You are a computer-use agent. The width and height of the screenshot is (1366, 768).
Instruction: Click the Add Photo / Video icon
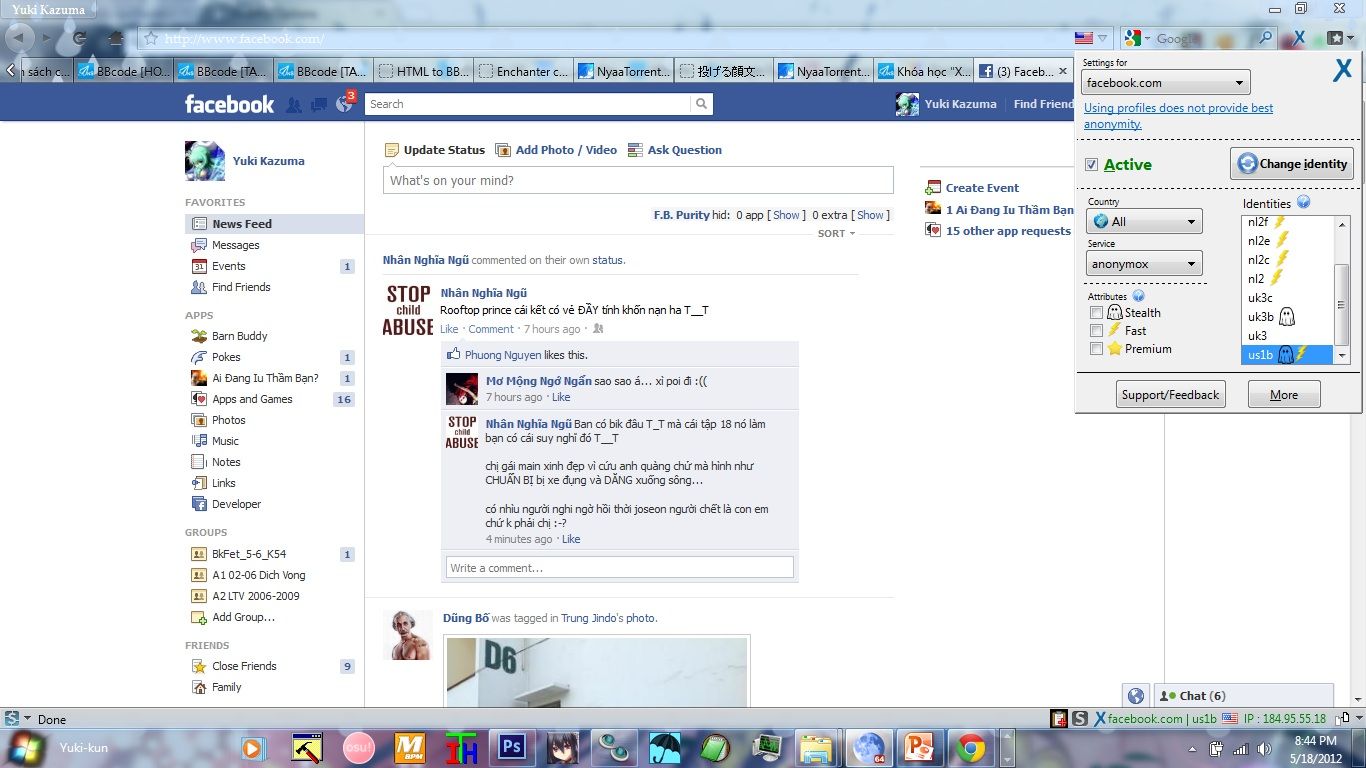[503, 150]
